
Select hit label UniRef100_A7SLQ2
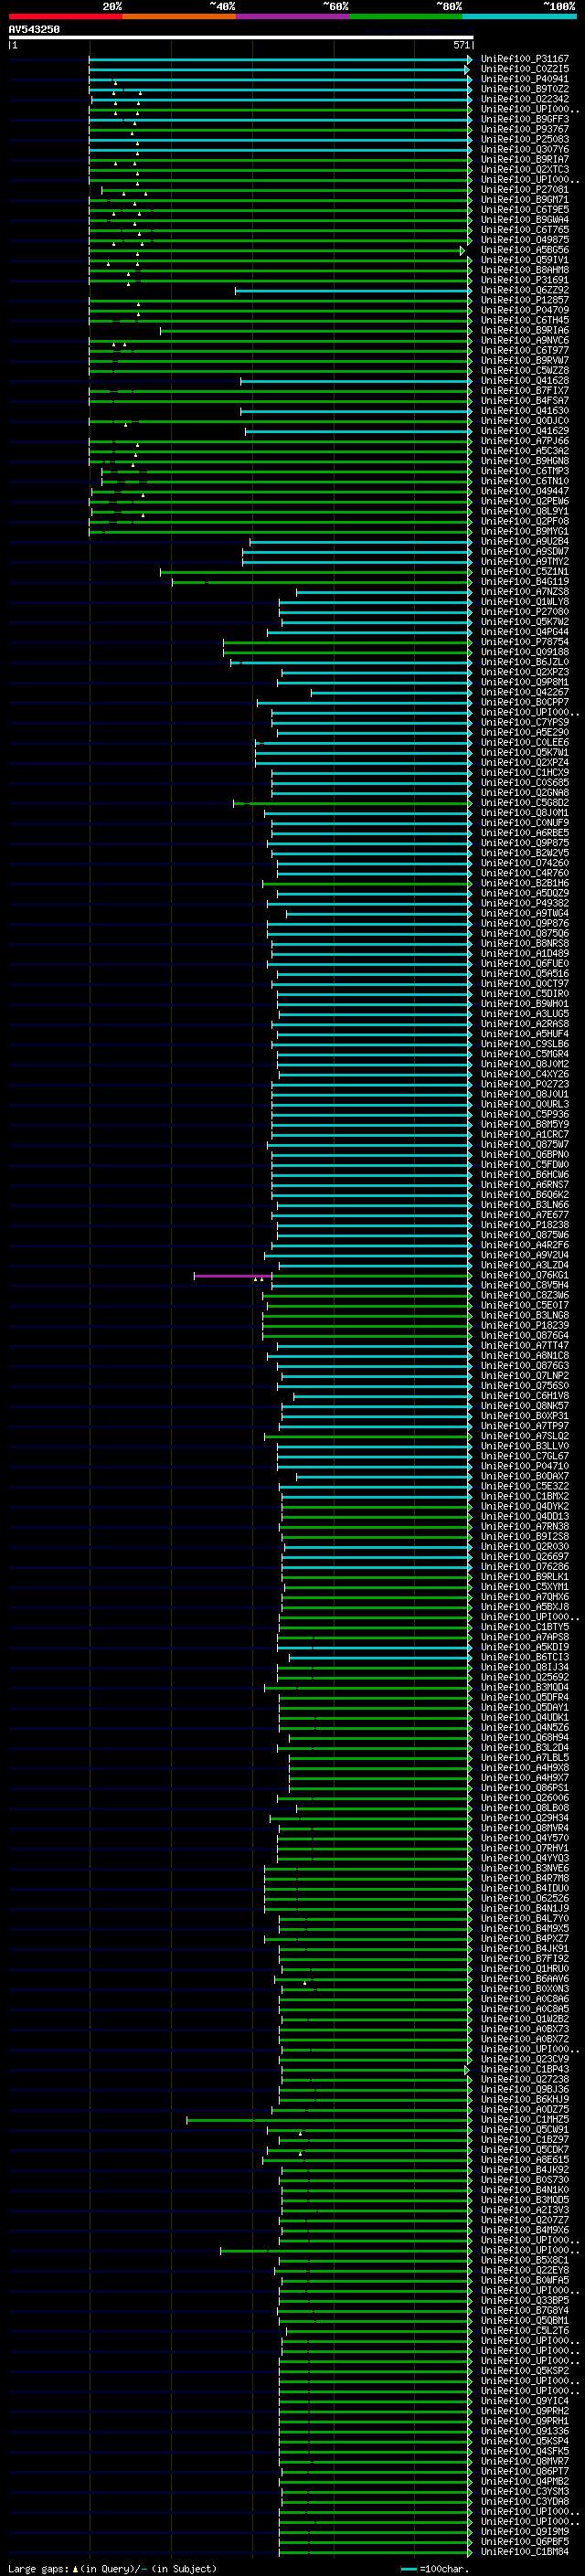[524, 1436]
